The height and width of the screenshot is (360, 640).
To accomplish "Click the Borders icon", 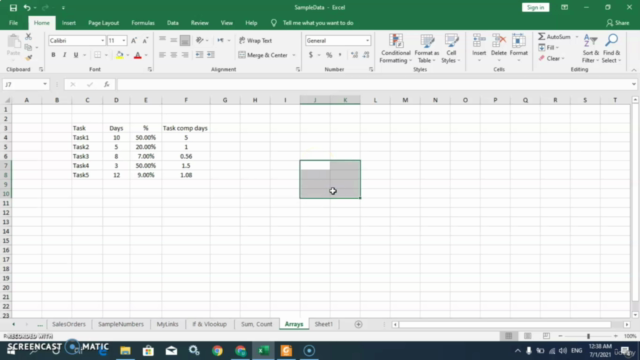I will pyautogui.click(x=97, y=55).
